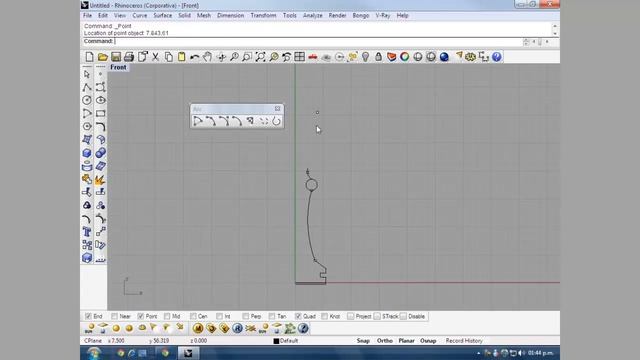Select the first arc tool in Arc palette
This screenshot has width=640, height=360.
tap(198, 121)
